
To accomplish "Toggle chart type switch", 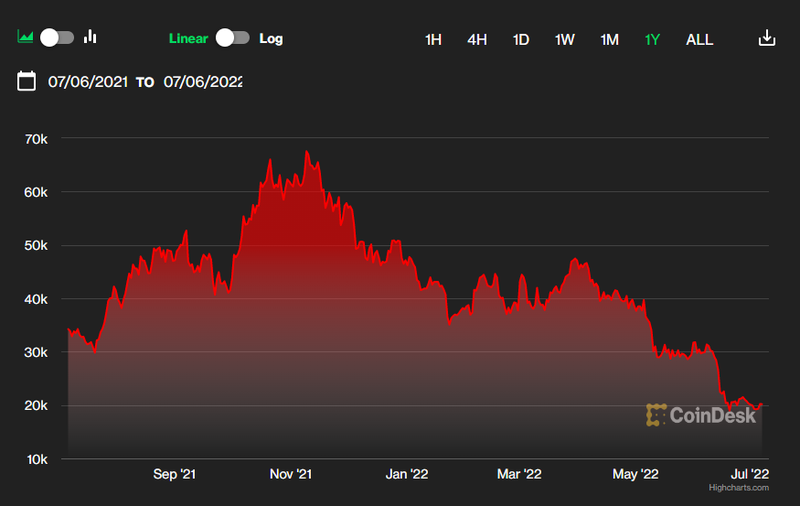I will pyautogui.click(x=57, y=38).
